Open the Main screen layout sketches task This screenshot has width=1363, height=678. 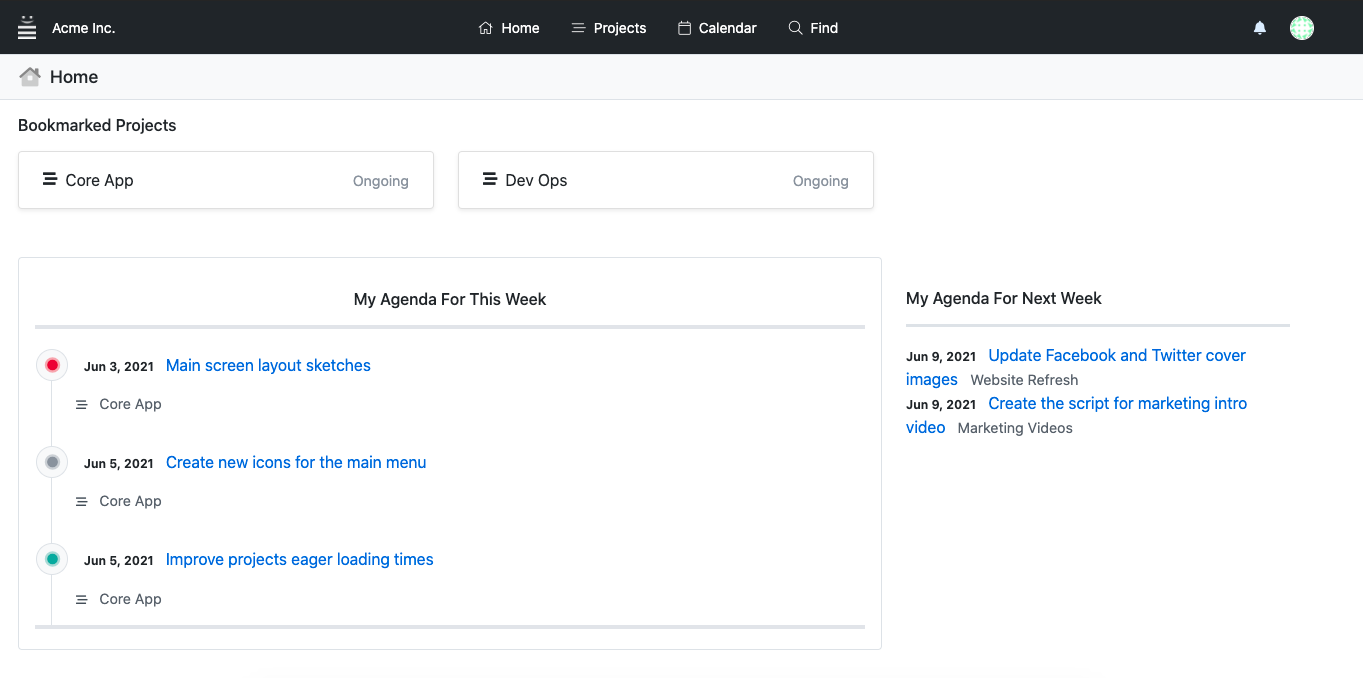click(267, 364)
